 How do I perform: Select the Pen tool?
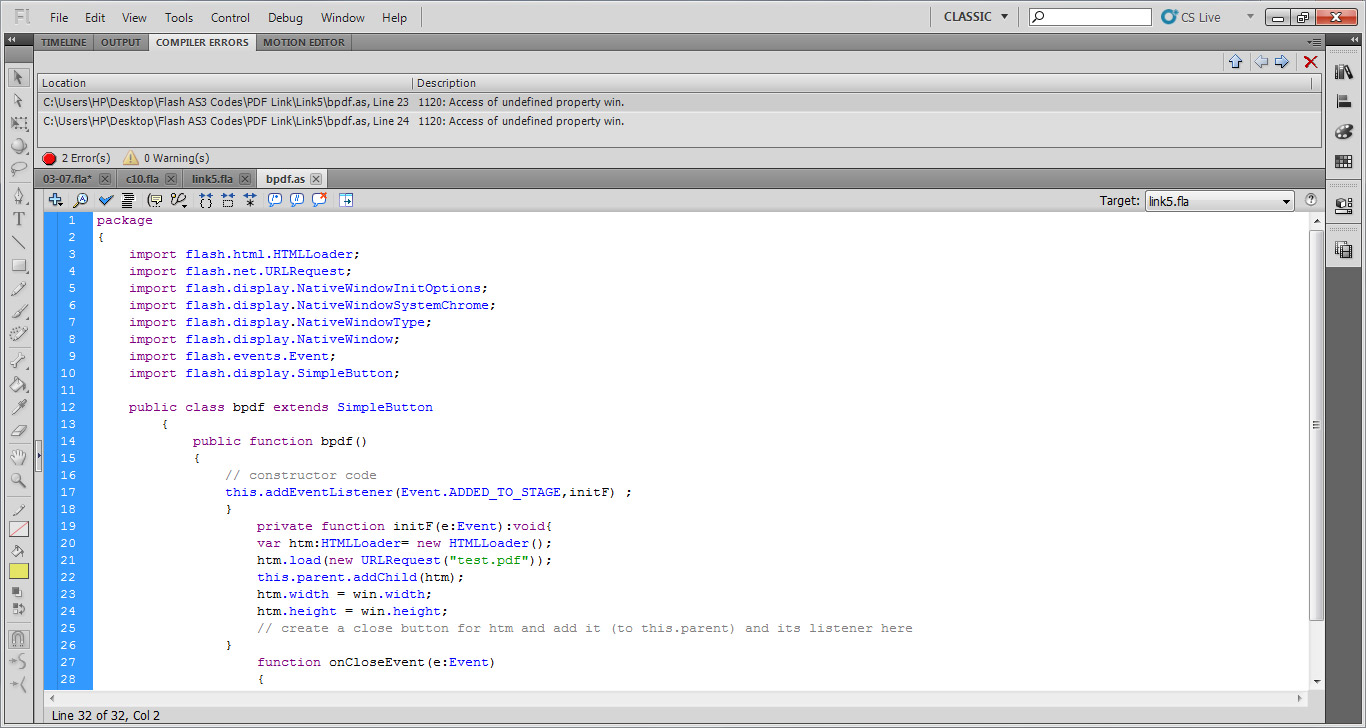[x=18, y=195]
